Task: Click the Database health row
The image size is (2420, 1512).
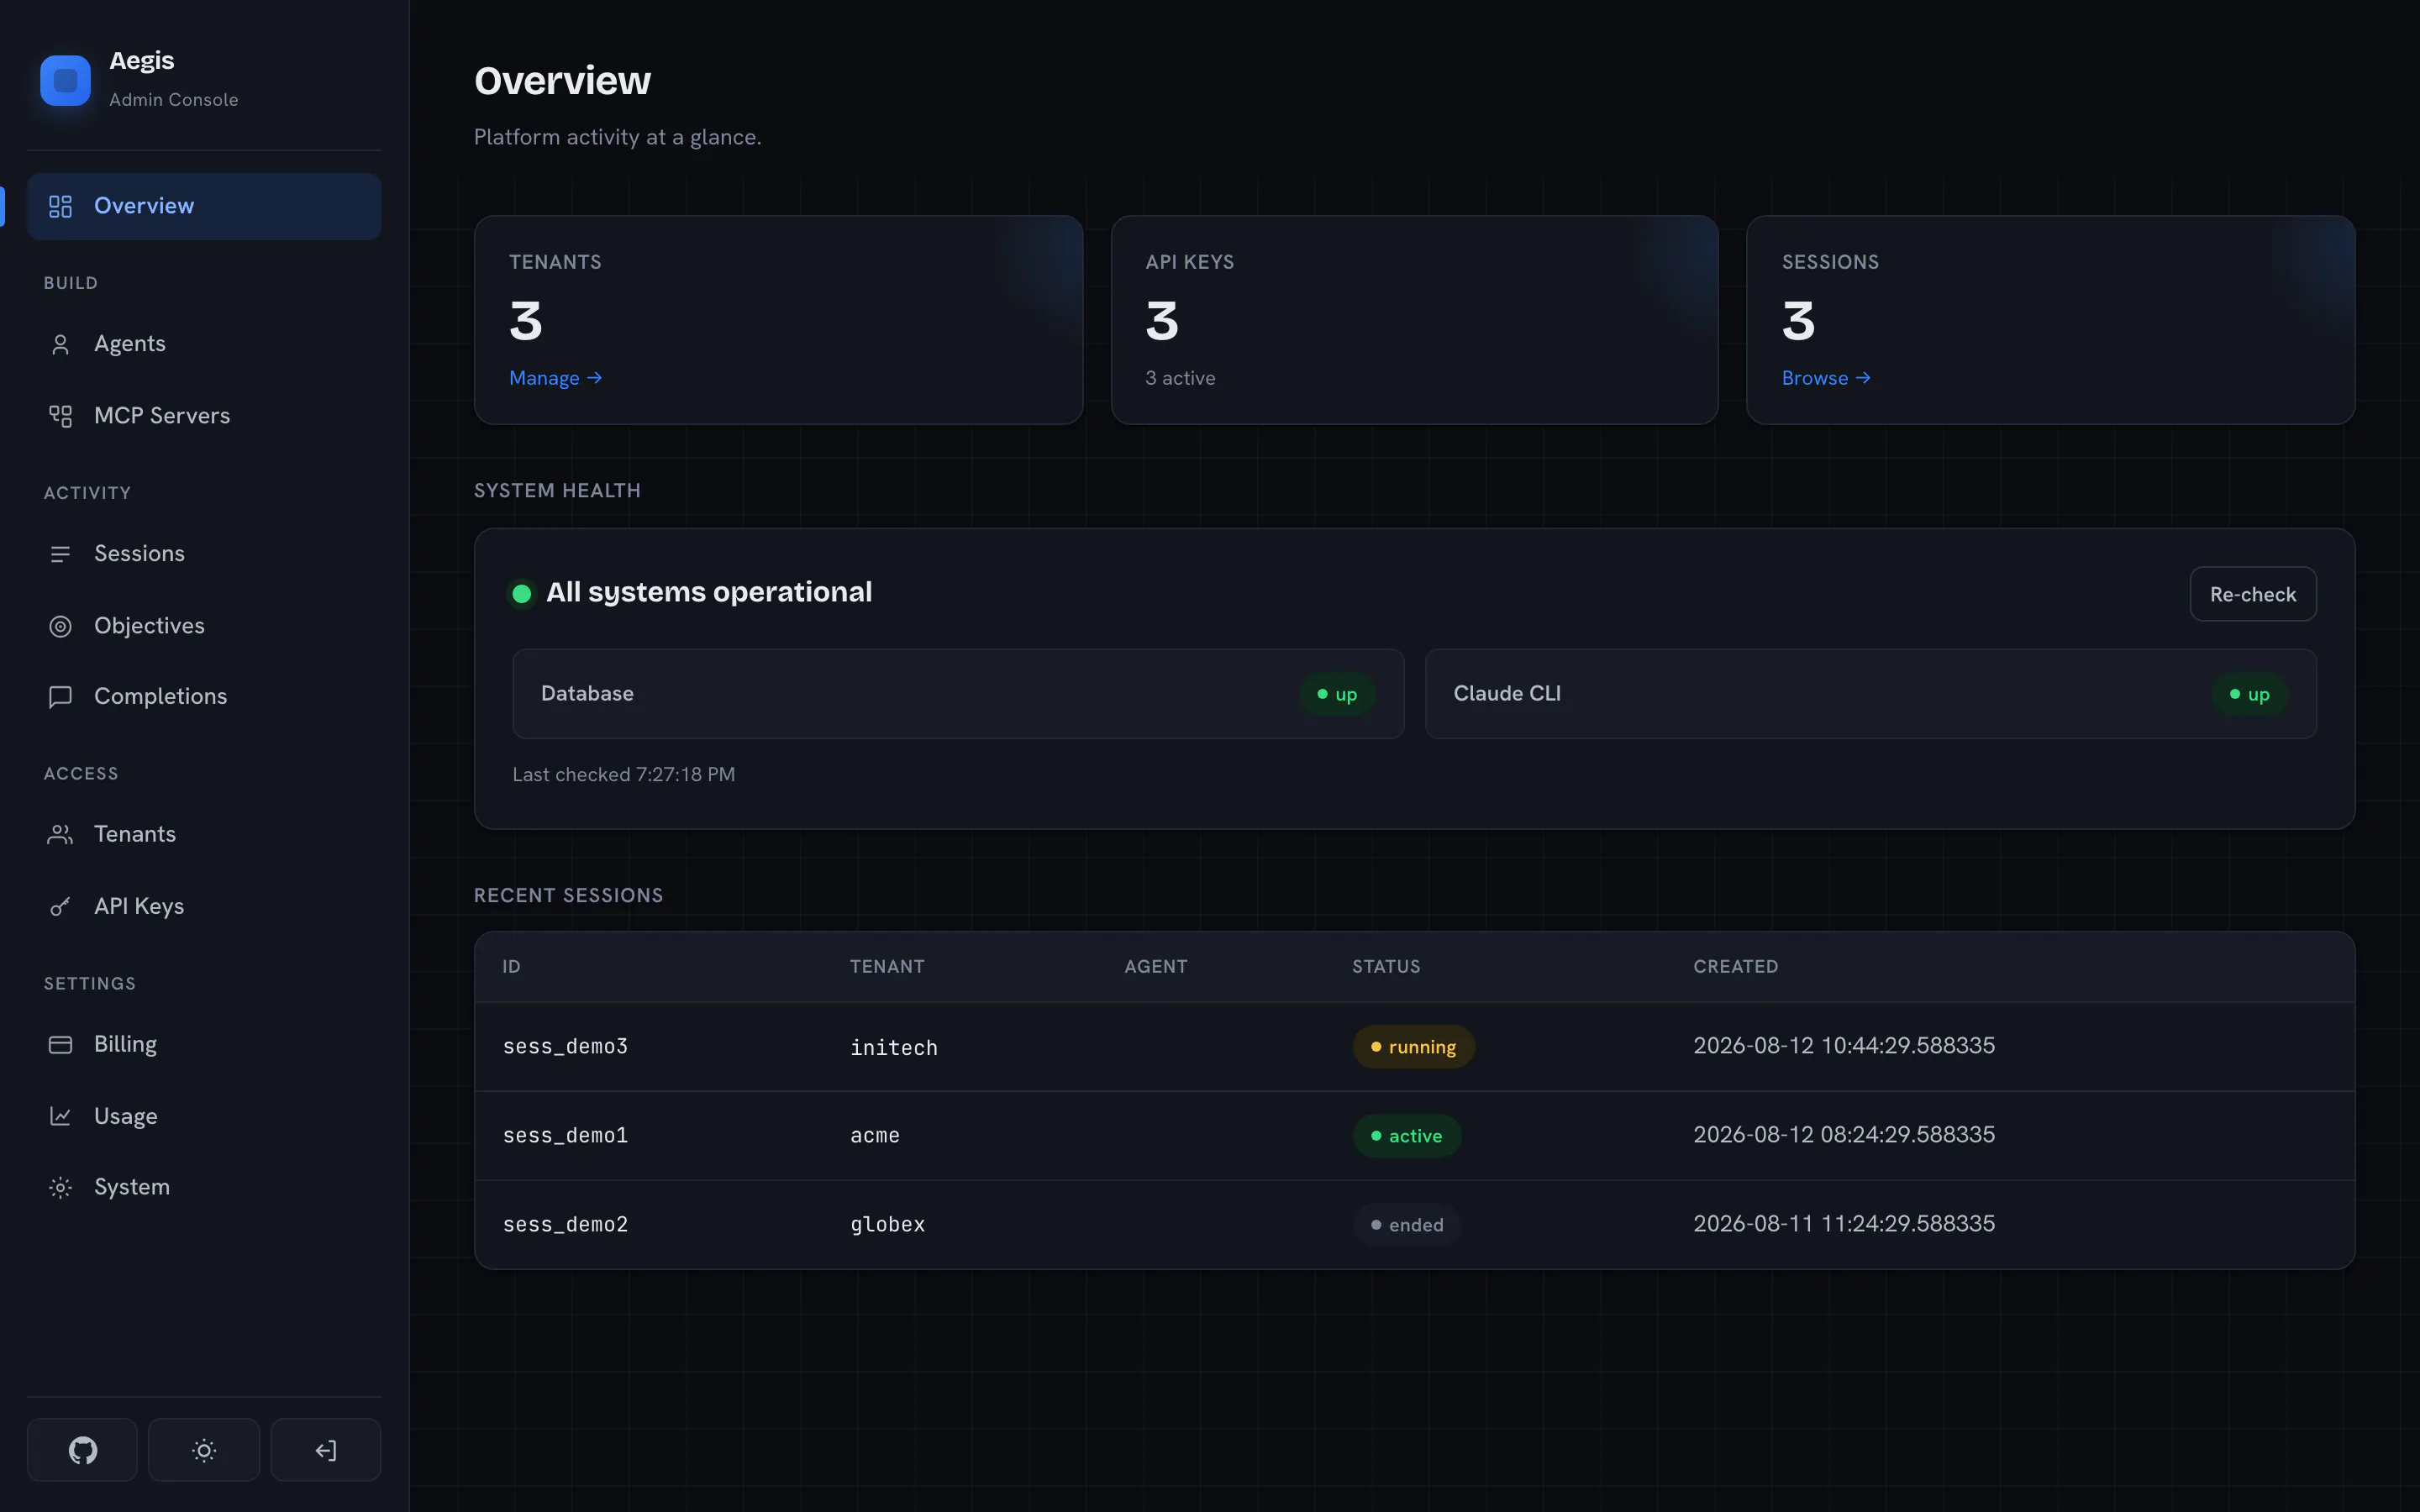Action: pyautogui.click(x=958, y=694)
